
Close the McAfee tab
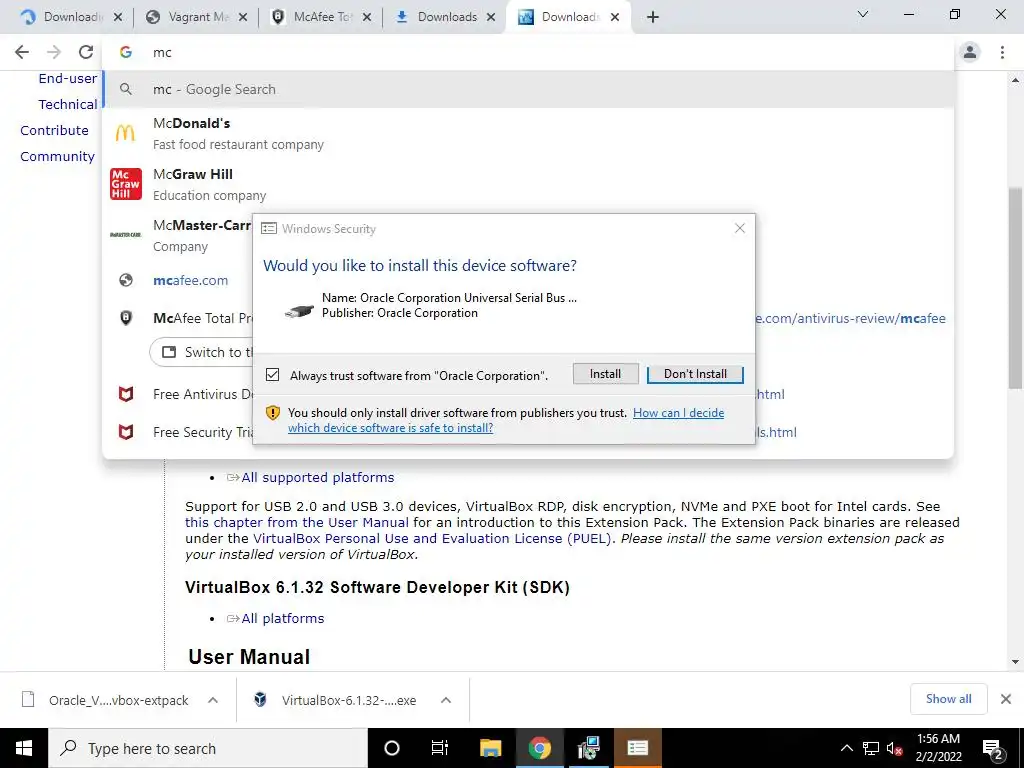(367, 18)
